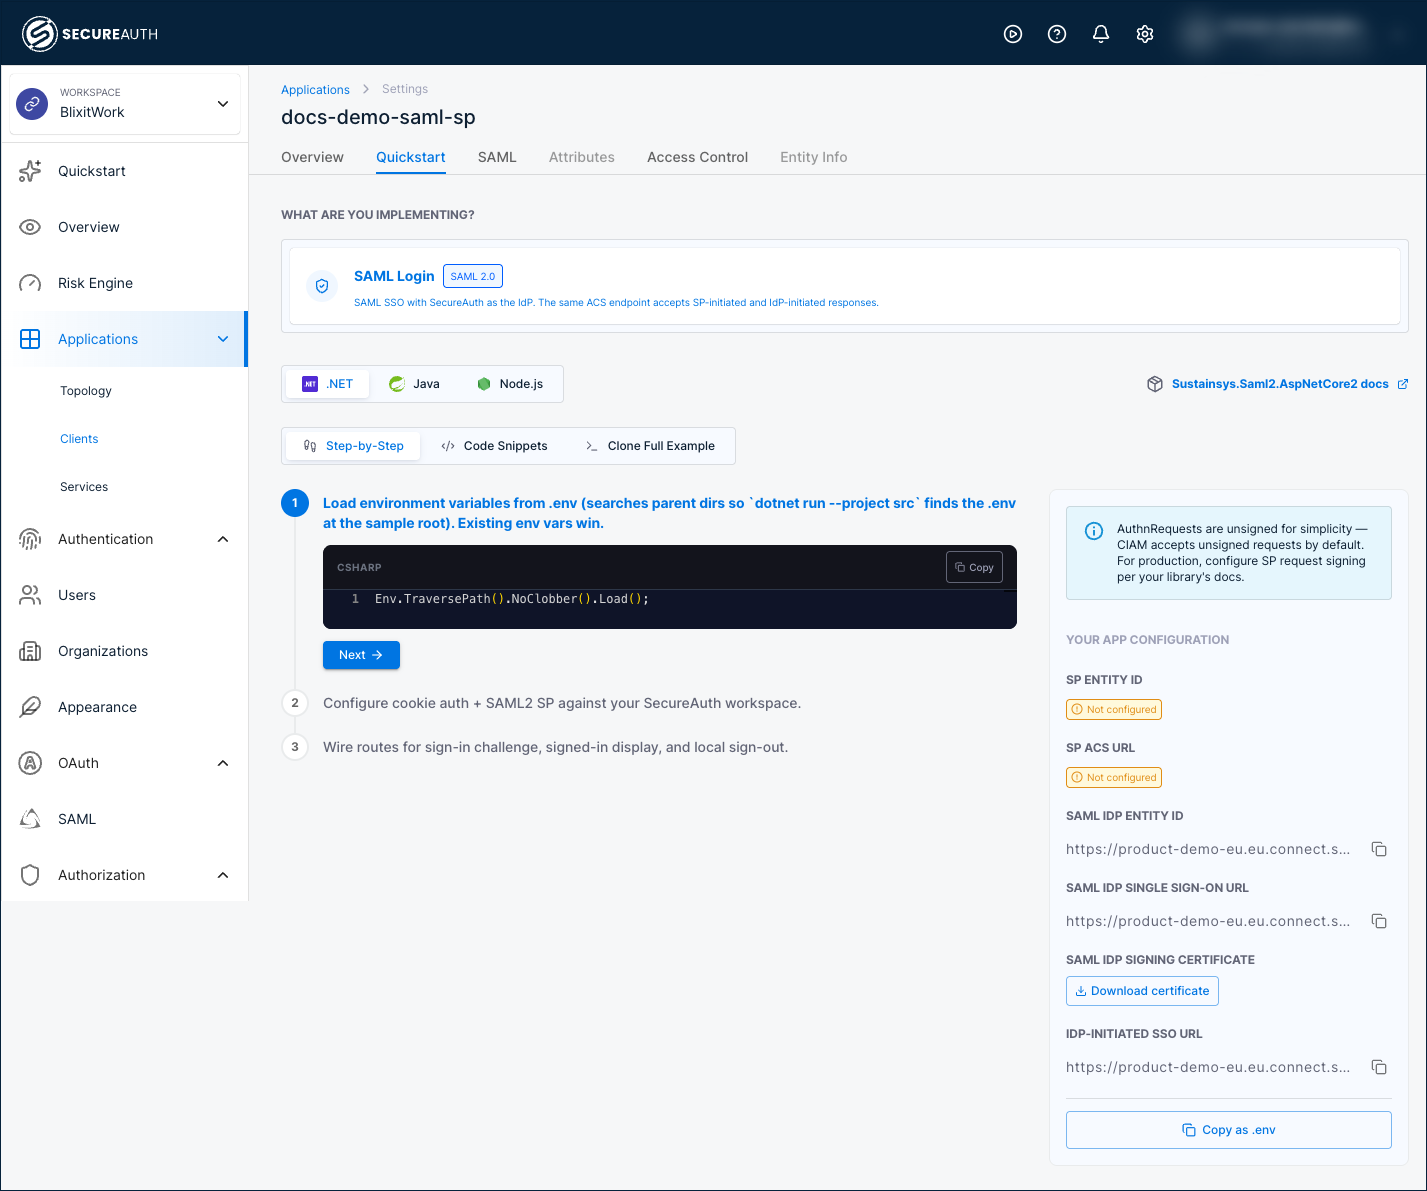Switch to the SAML tab
The width and height of the screenshot is (1427, 1191).
(497, 157)
